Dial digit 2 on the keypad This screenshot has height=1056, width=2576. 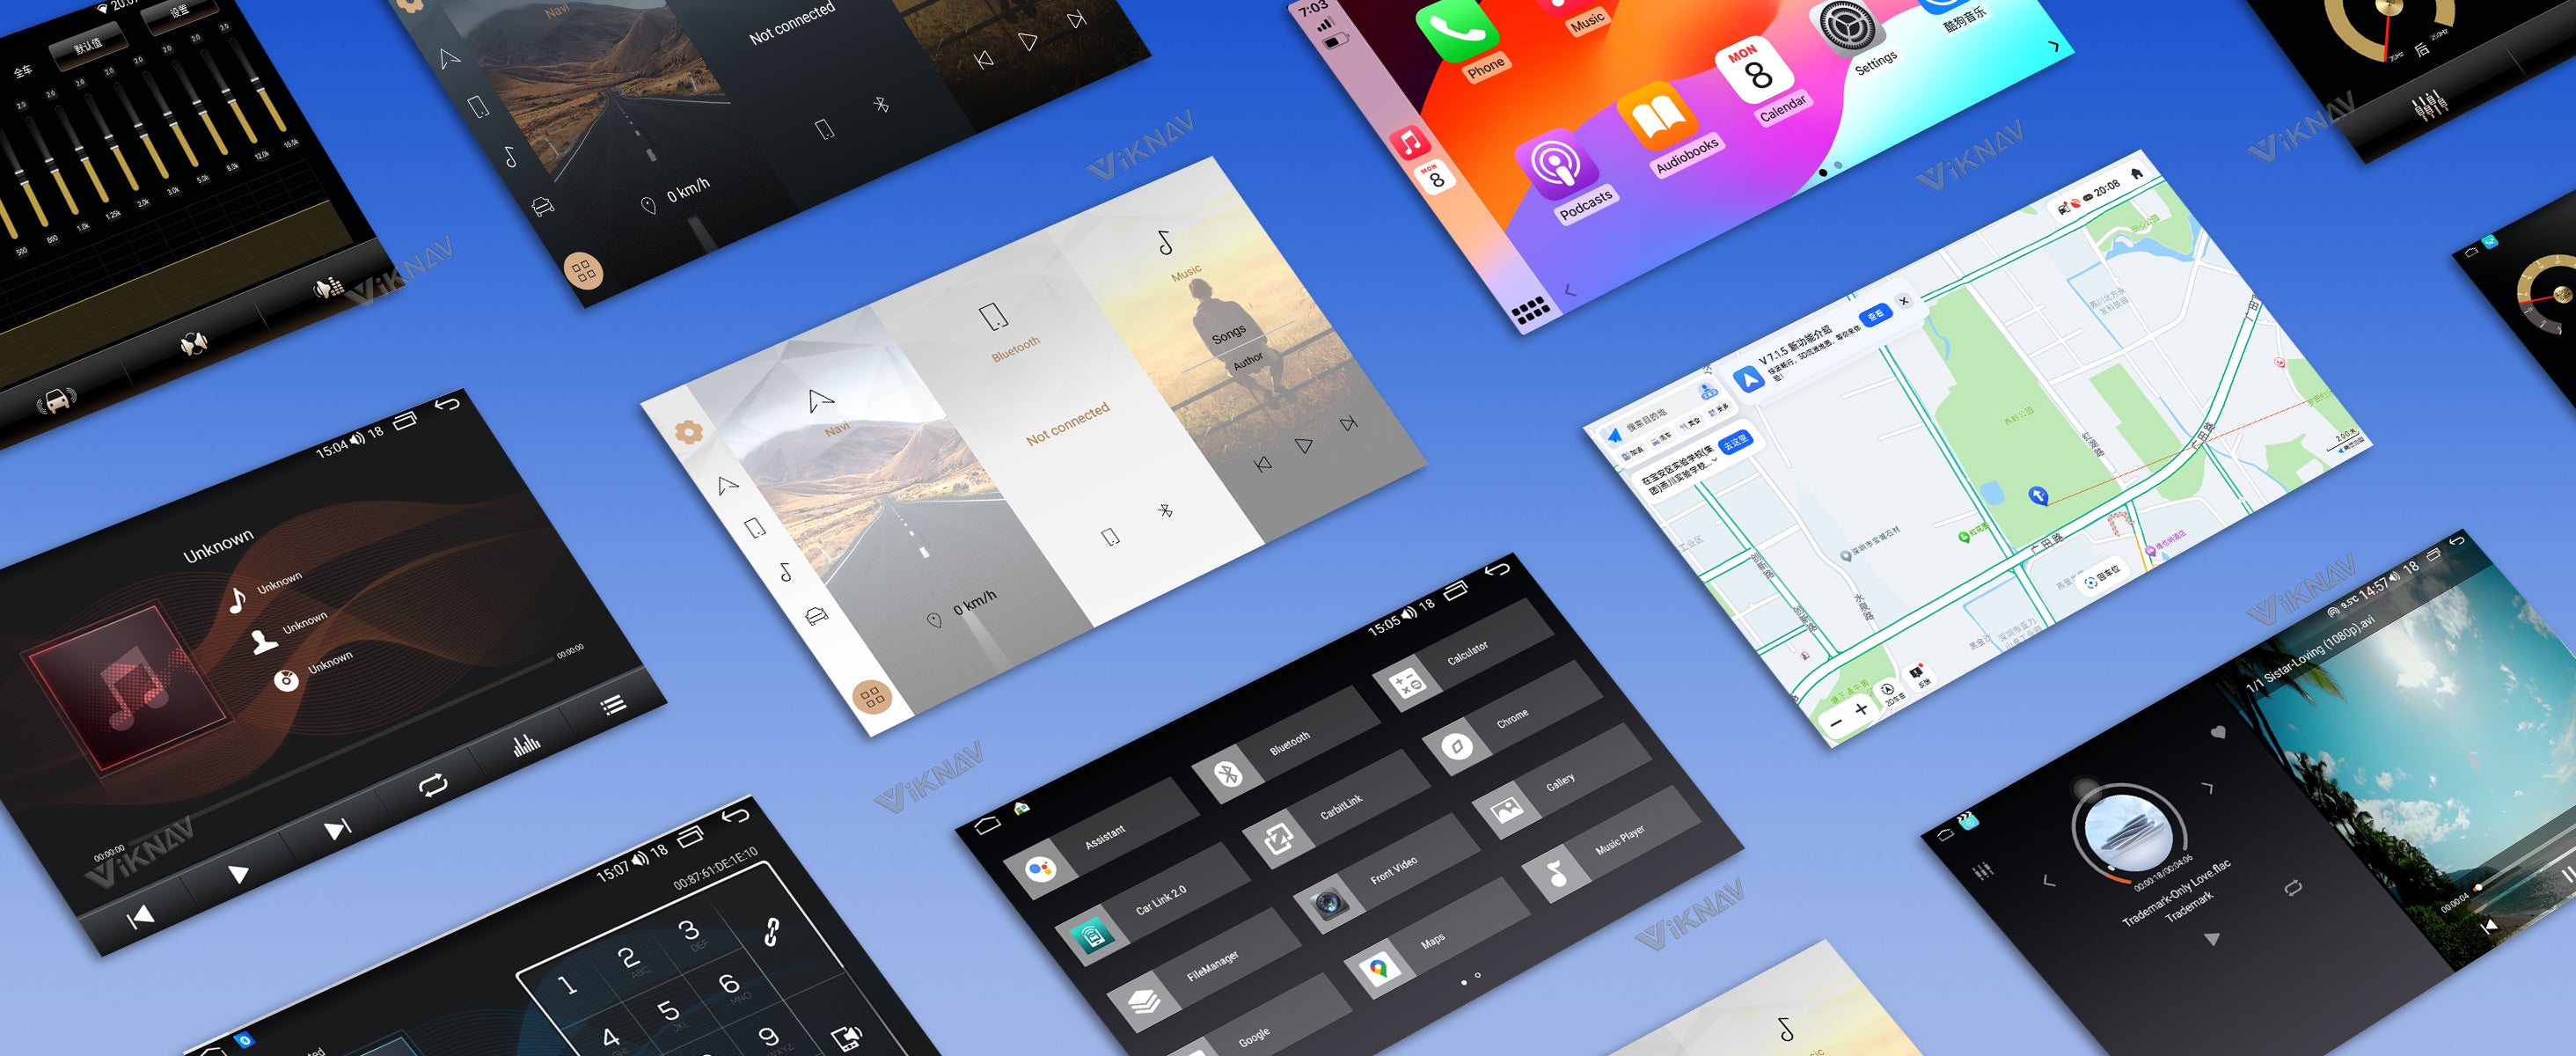pyautogui.click(x=628, y=958)
